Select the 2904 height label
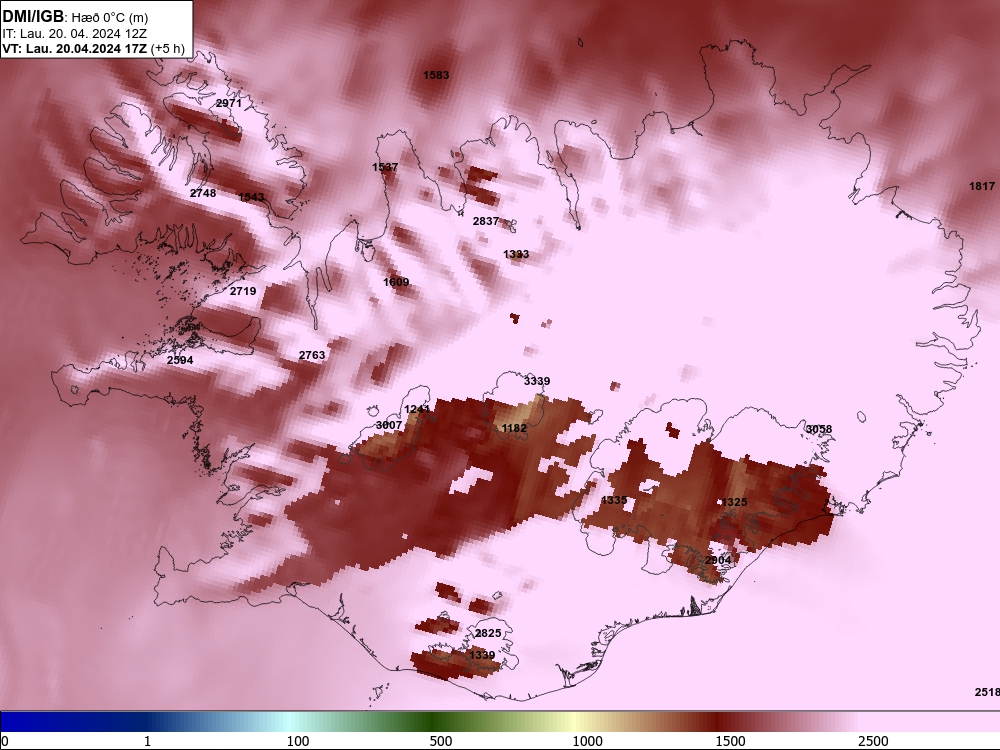Viewport: 1000px width, 750px height. coord(718,561)
